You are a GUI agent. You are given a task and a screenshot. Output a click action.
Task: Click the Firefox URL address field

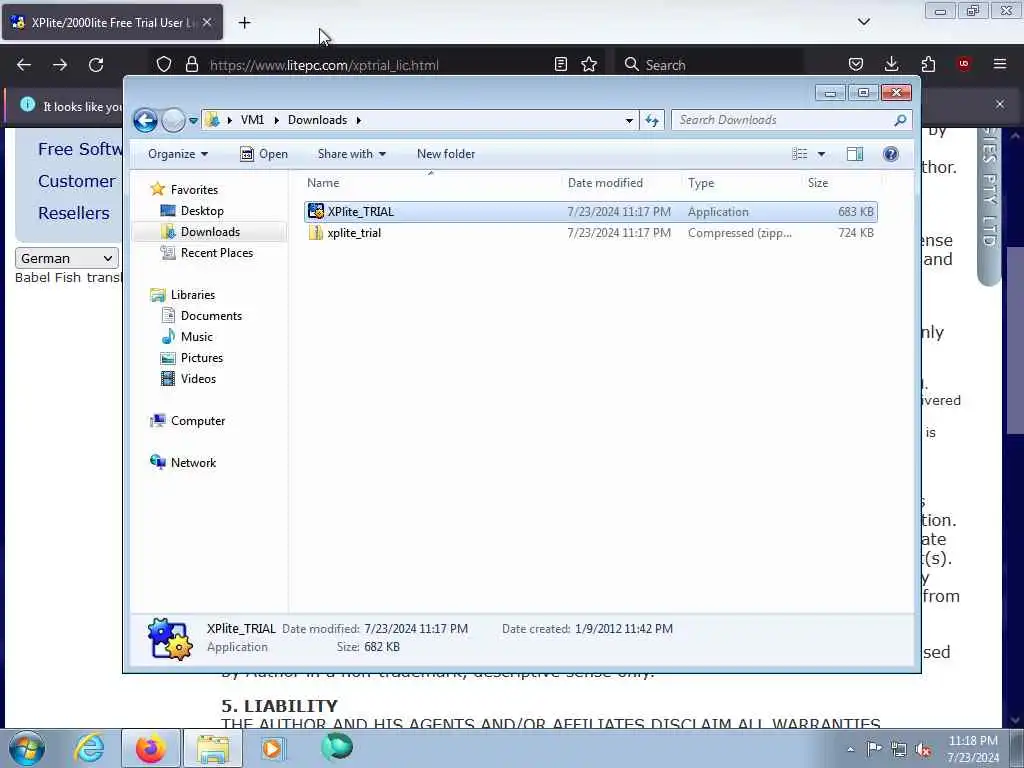point(376,65)
